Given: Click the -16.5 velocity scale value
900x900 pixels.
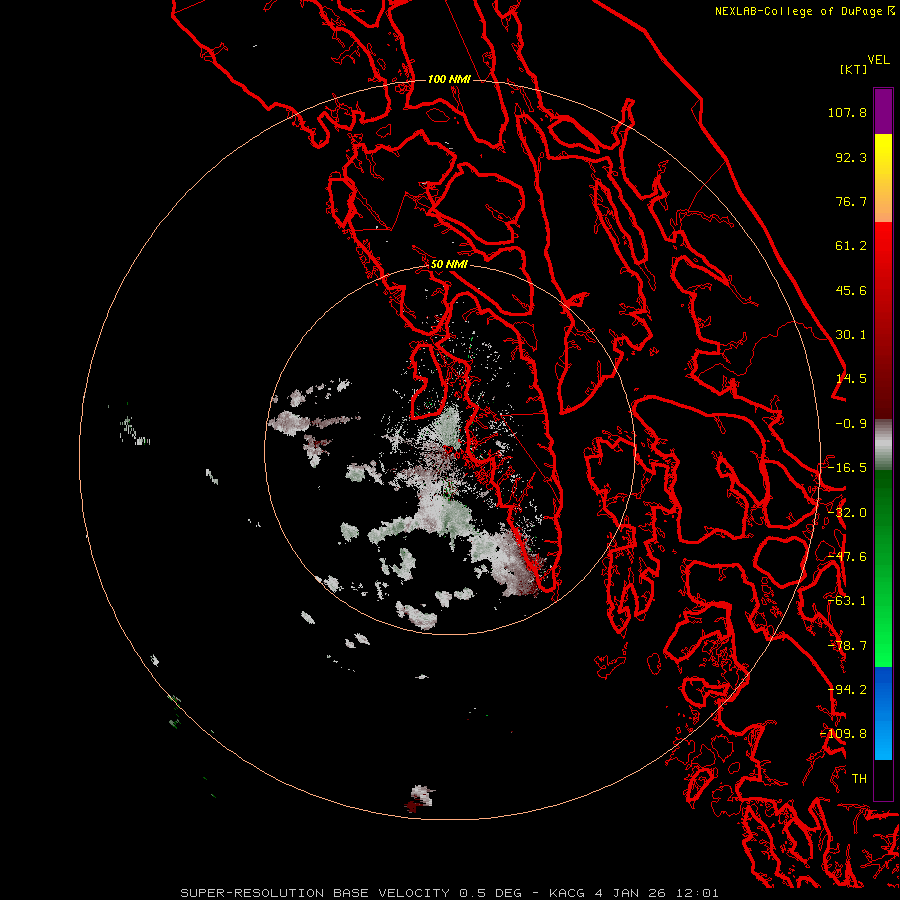Looking at the screenshot, I should tap(847, 468).
